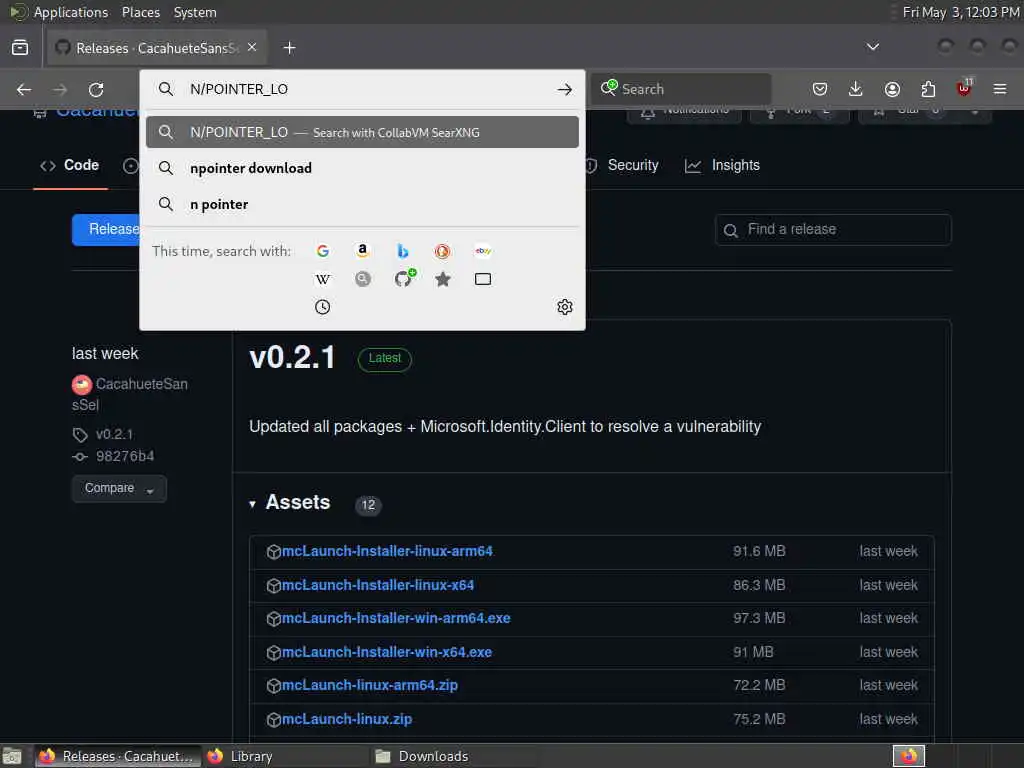Open a new tab with plus

[289, 48]
